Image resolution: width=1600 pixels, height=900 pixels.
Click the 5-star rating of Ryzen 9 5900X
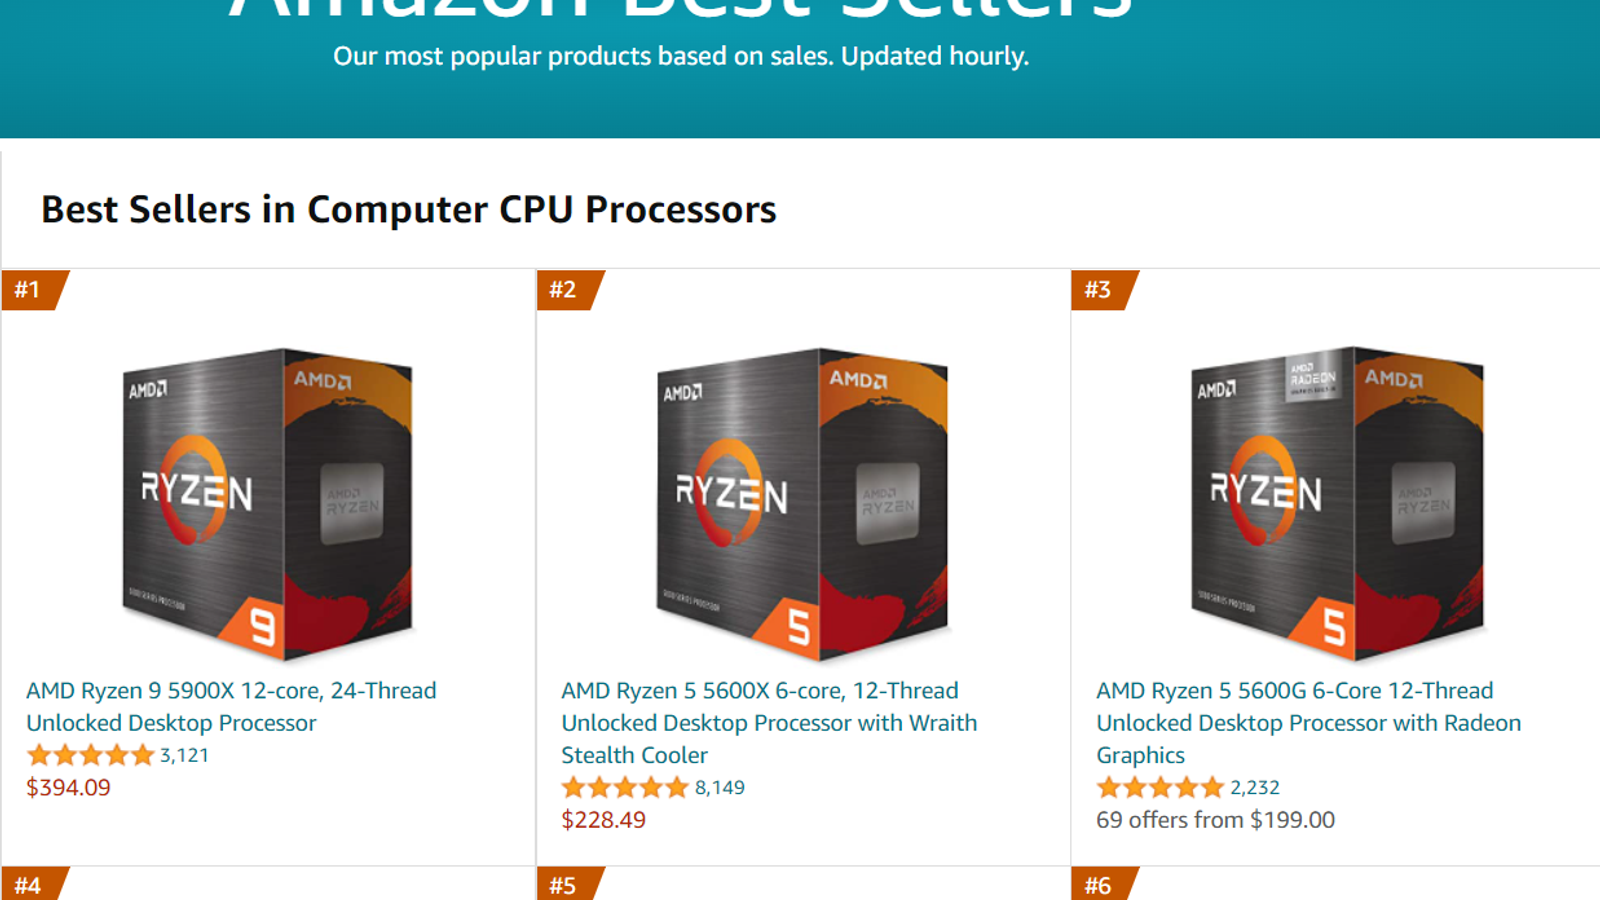click(90, 755)
